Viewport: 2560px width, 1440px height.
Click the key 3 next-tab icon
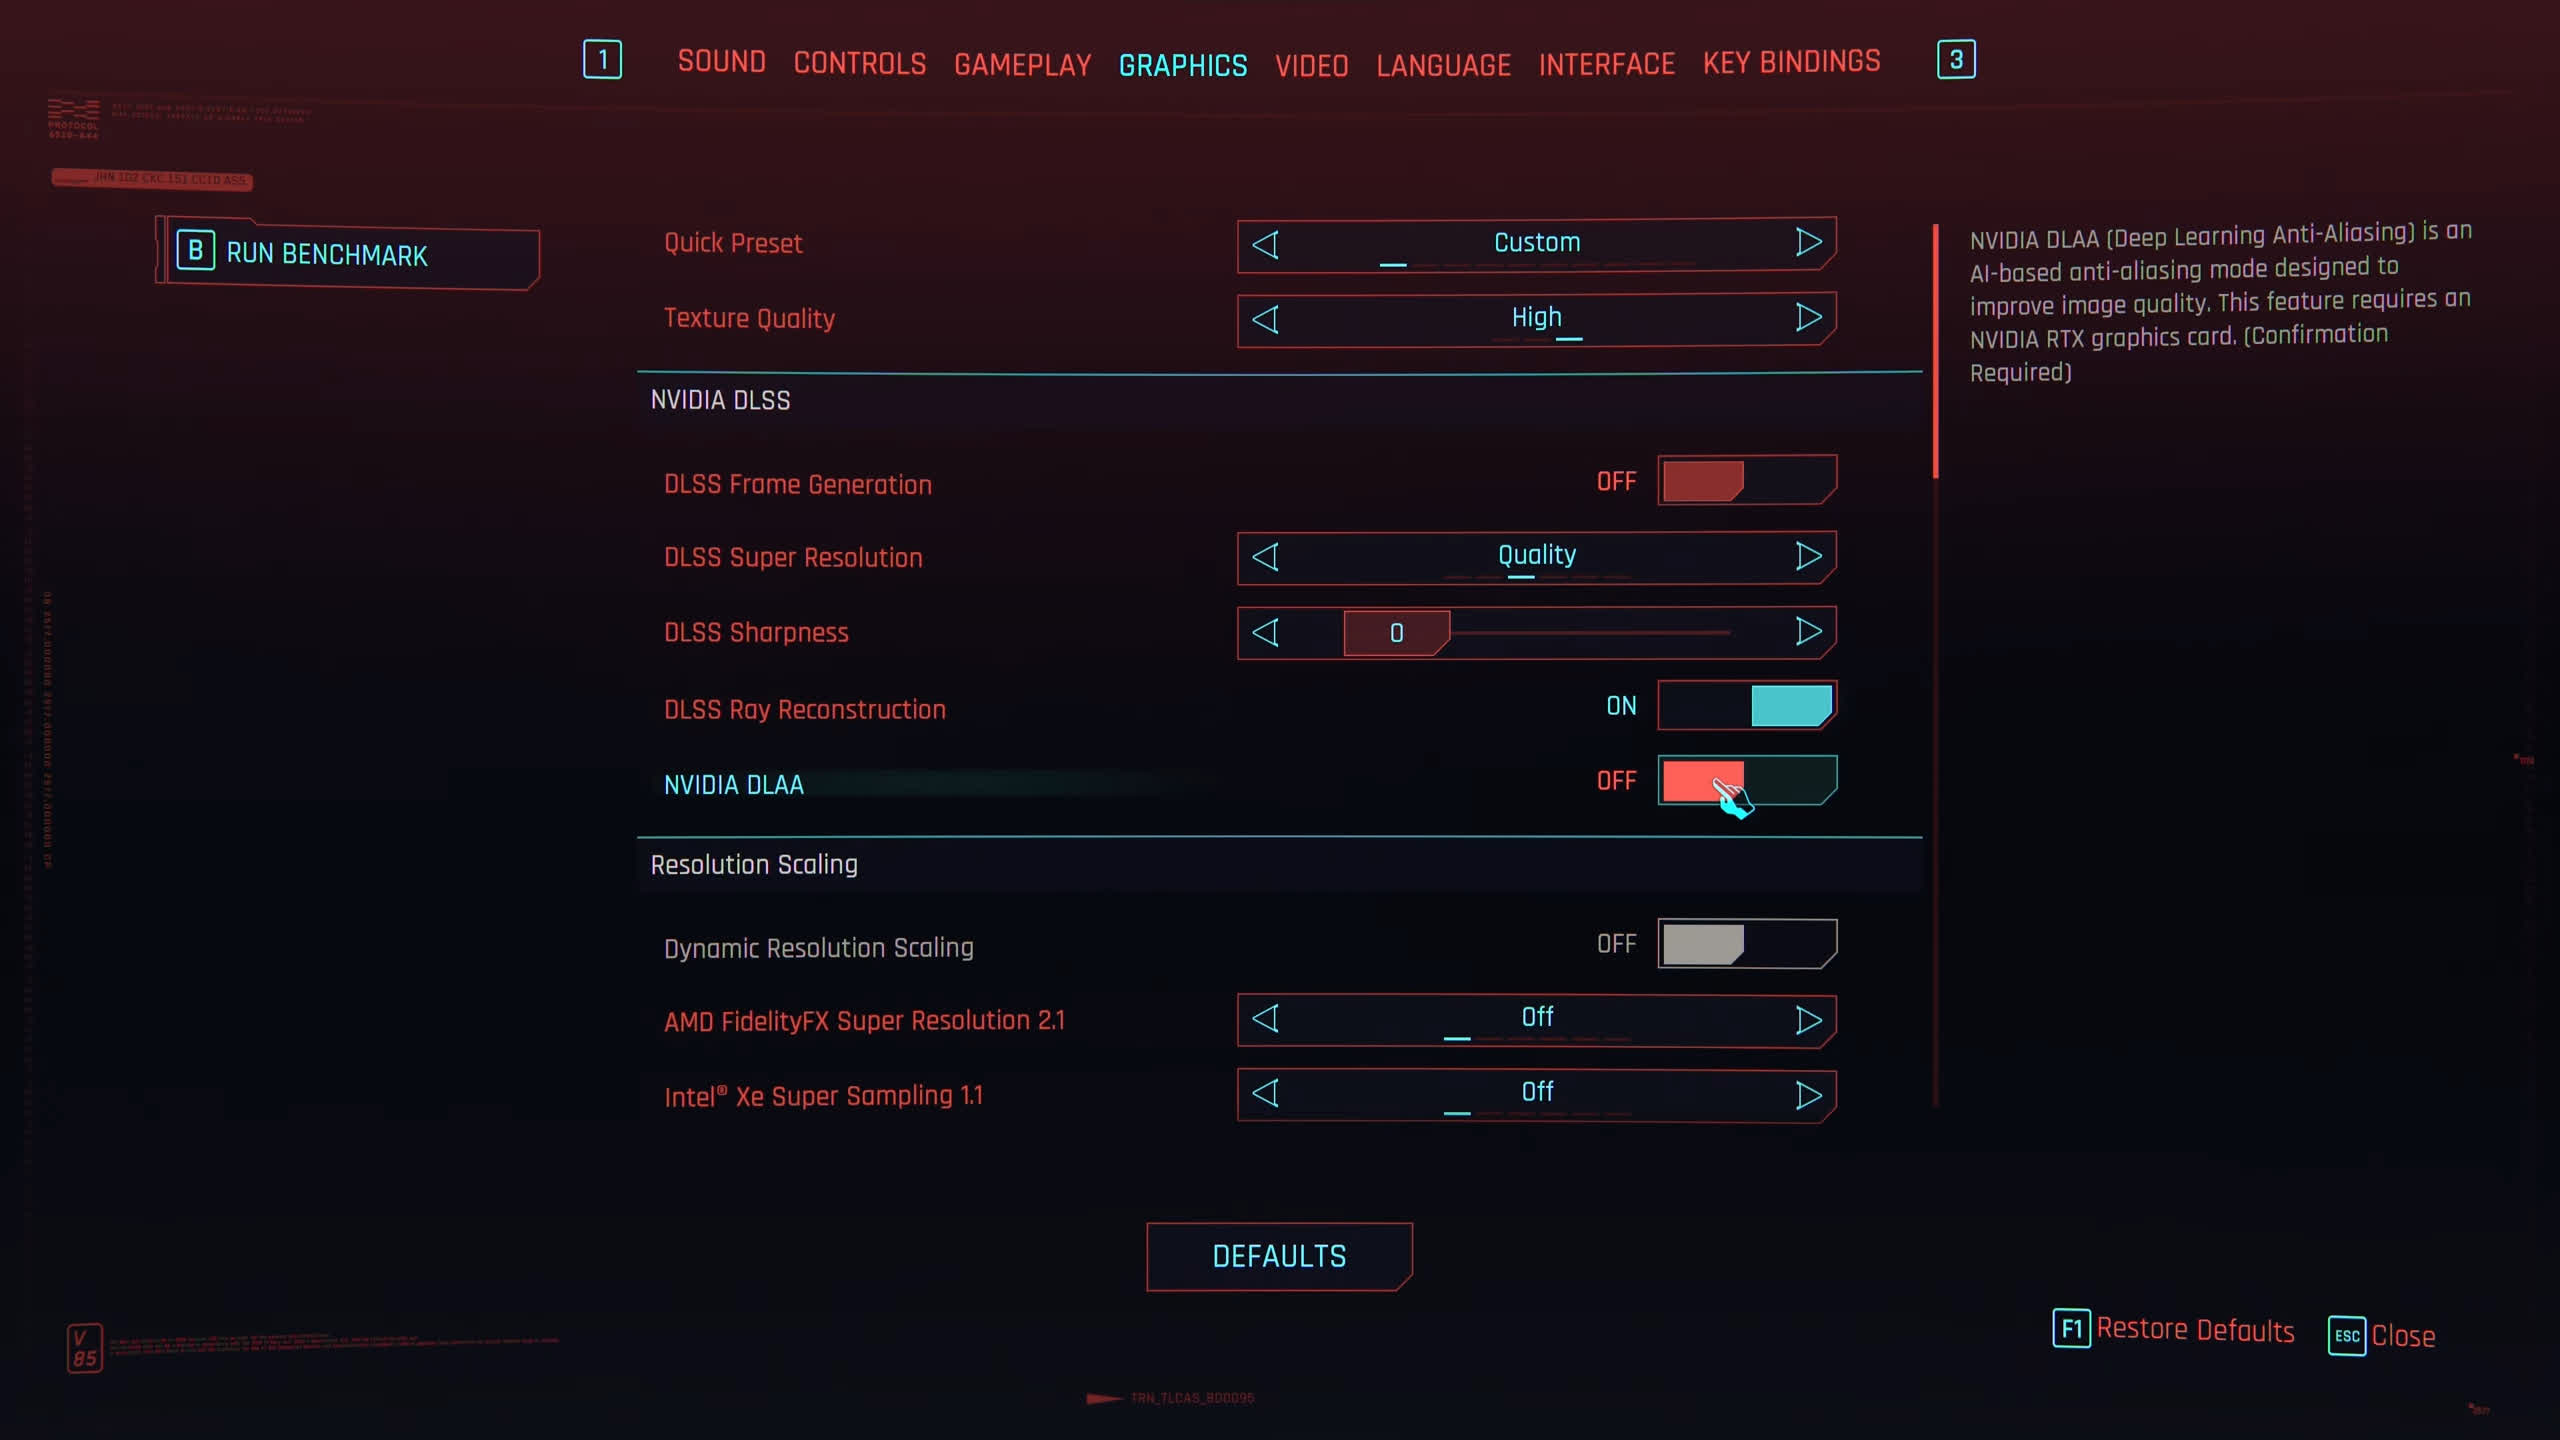click(1956, 59)
